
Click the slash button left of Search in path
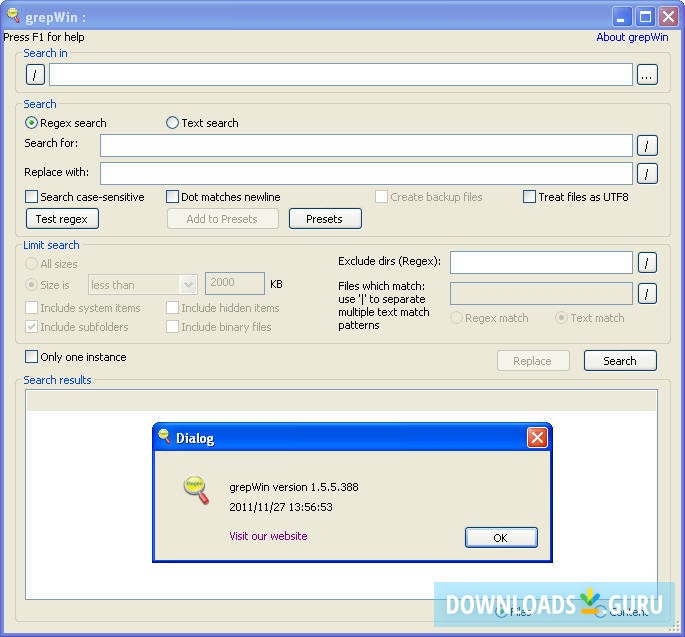coord(35,74)
